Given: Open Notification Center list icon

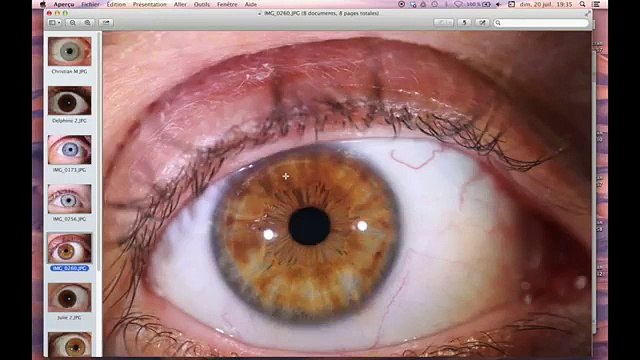Looking at the screenshot, I should point(596,4).
